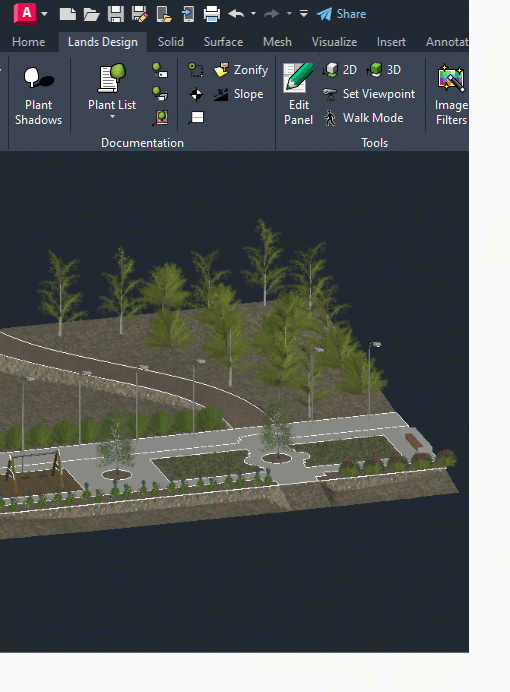Activate the Slope documentation tool

239,94
